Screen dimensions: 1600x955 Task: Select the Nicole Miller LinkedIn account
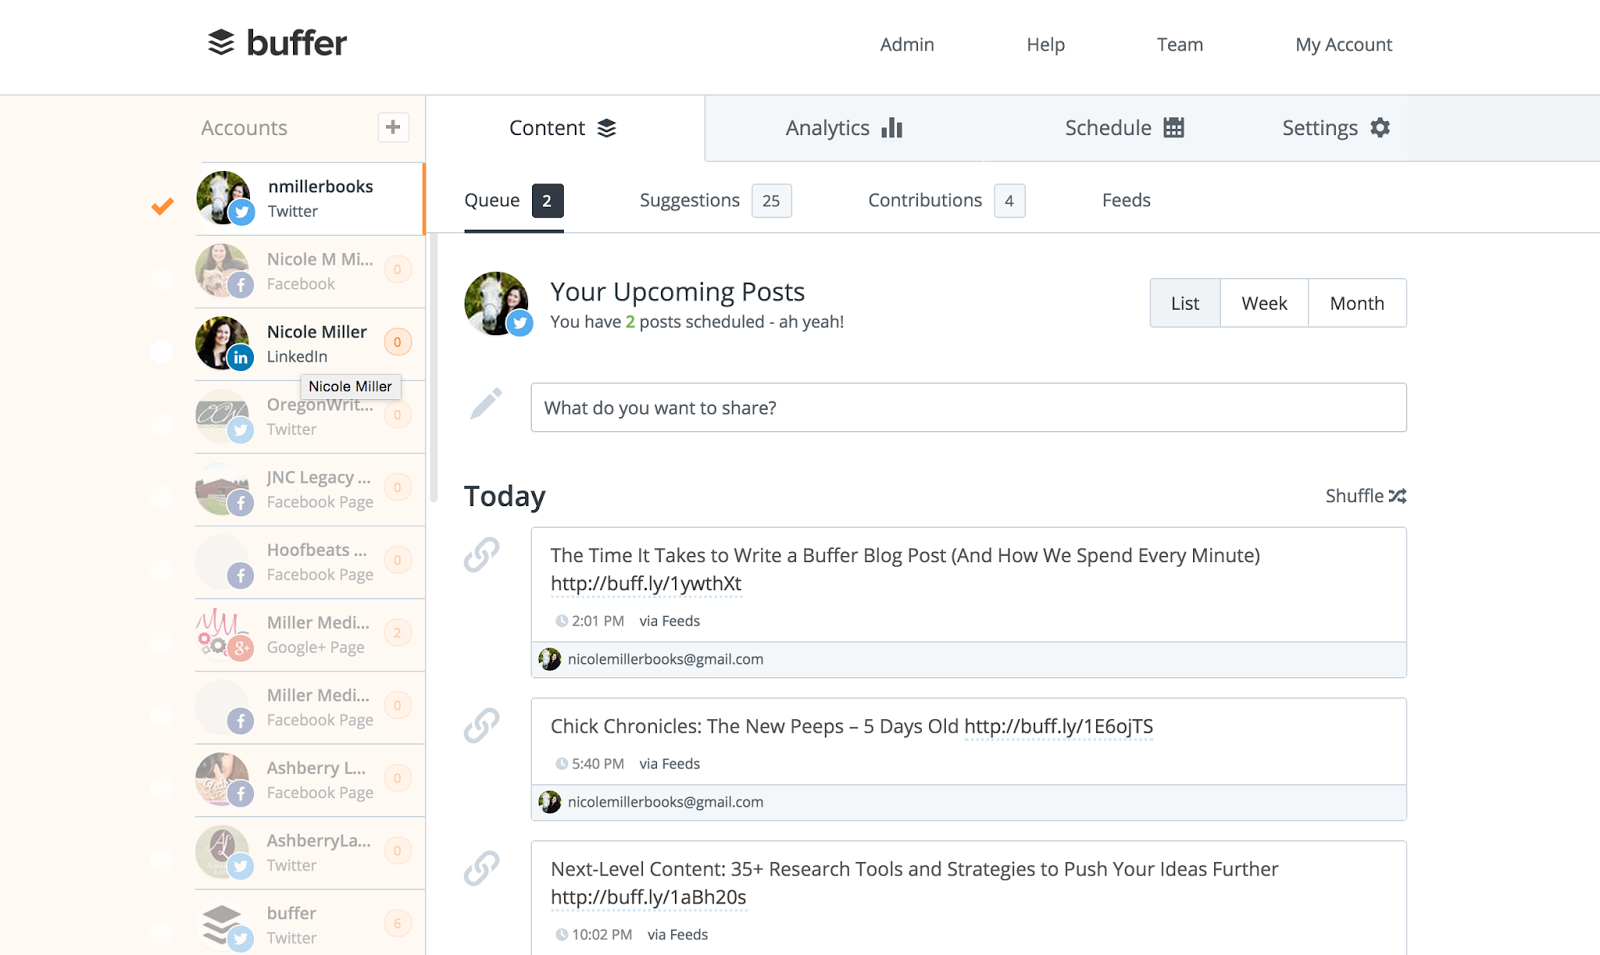point(310,344)
